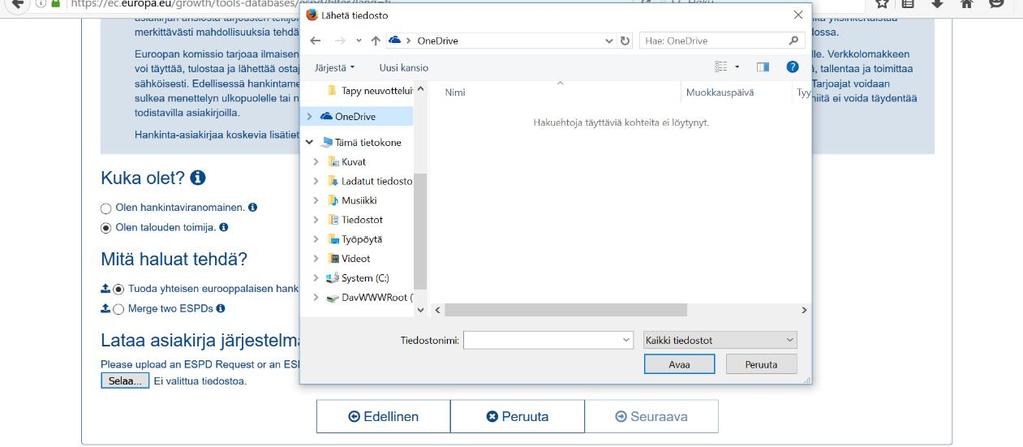The height and width of the screenshot is (447, 1023).
Task: Click the Ei valittua tiedostoa text
Action: [x=200, y=381]
